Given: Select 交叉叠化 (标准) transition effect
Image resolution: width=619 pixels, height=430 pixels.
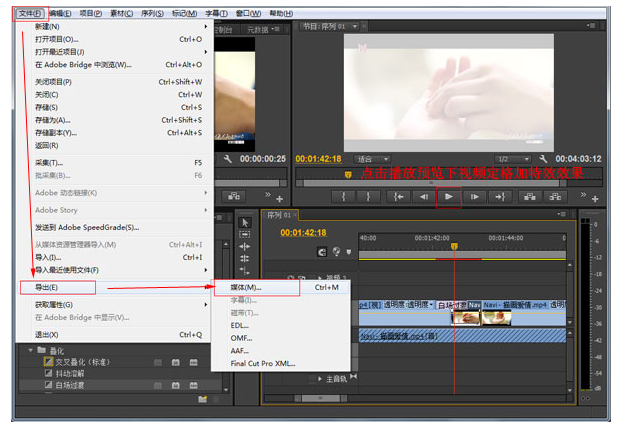Looking at the screenshot, I should [85, 362].
